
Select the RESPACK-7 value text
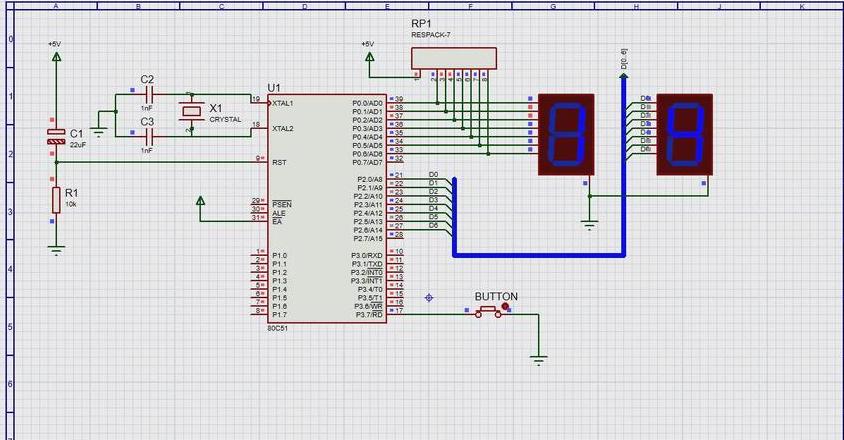click(x=431, y=35)
